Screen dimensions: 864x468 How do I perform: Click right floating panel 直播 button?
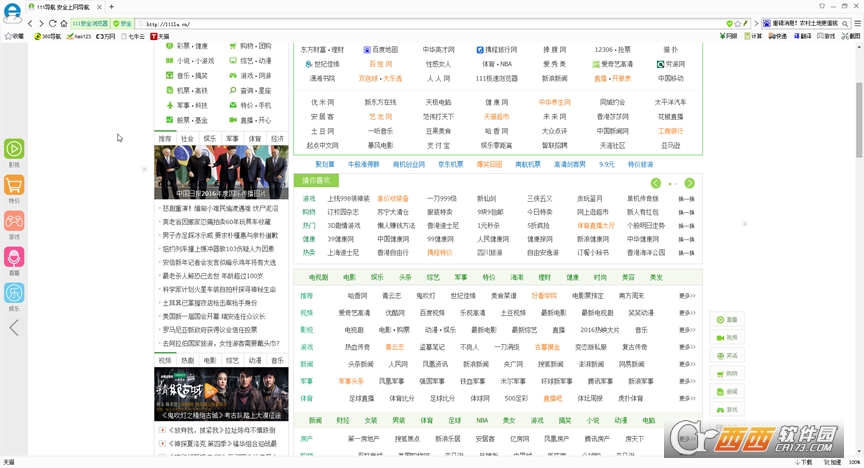(727, 320)
